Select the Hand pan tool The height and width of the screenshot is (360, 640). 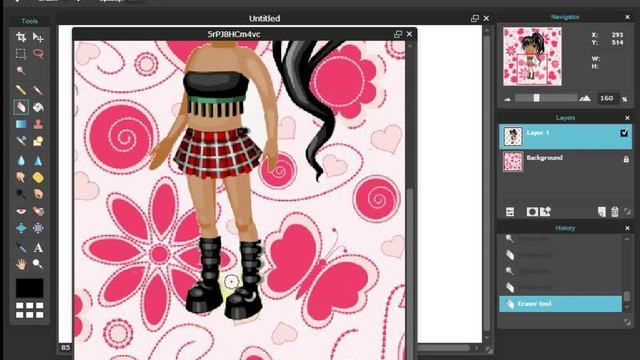pyautogui.click(x=21, y=264)
